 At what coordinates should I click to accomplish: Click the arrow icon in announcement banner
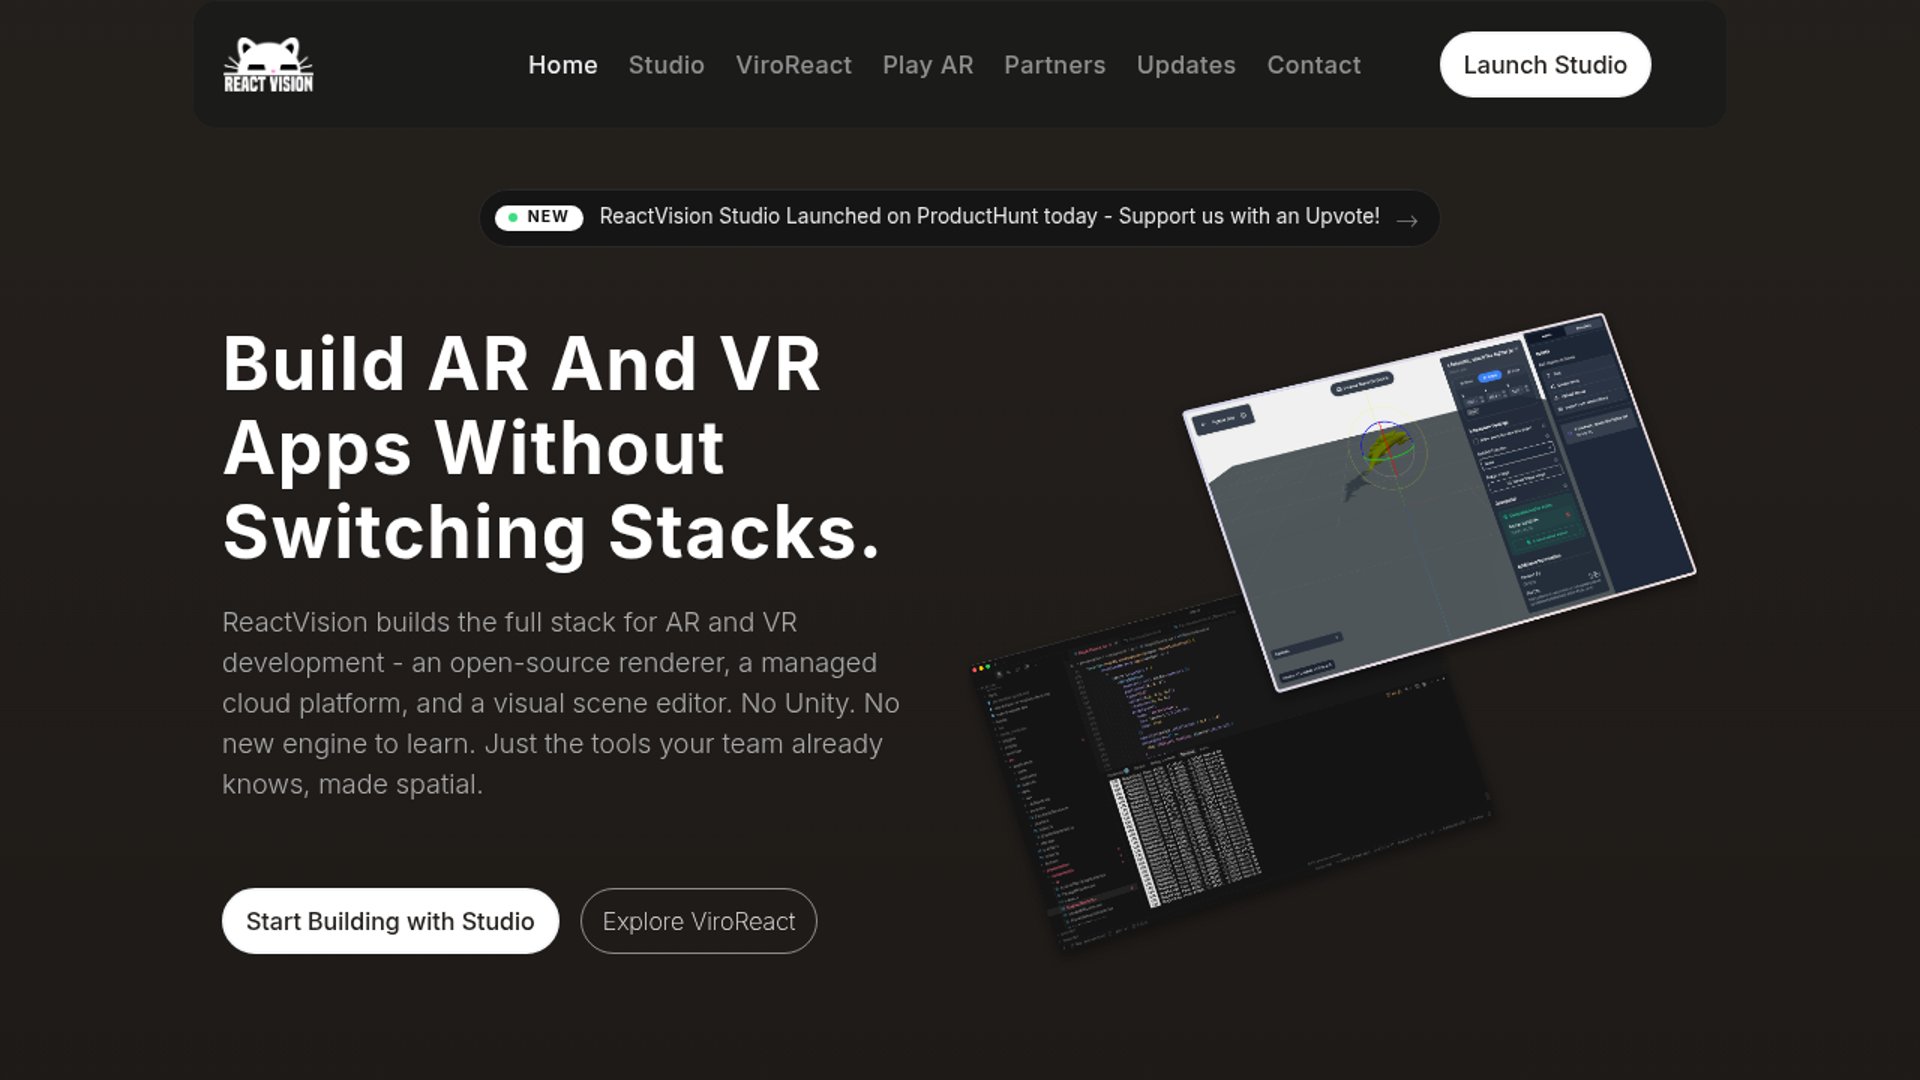pos(1407,221)
